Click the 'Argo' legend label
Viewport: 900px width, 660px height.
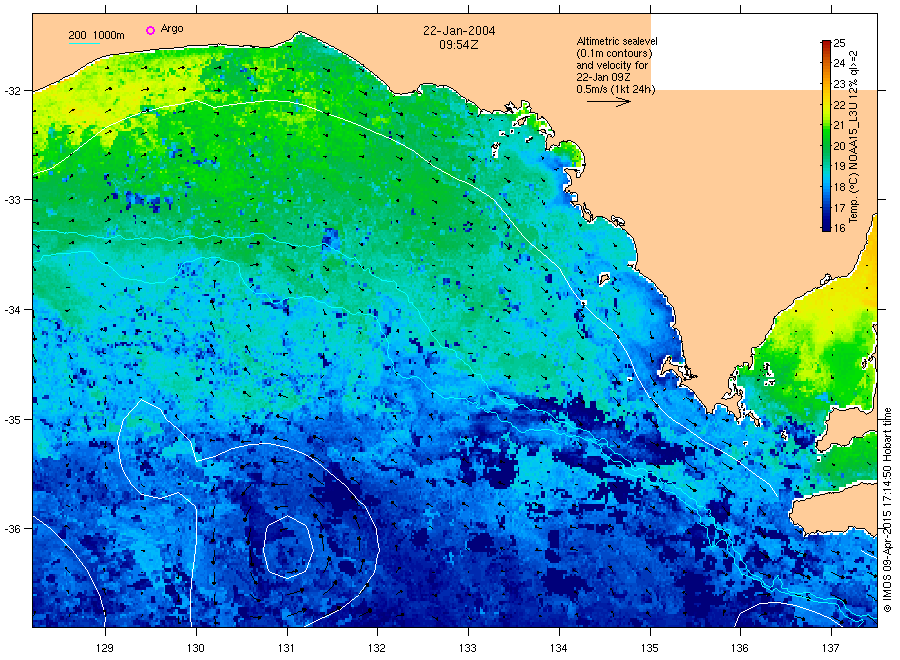pyautogui.click(x=172, y=29)
